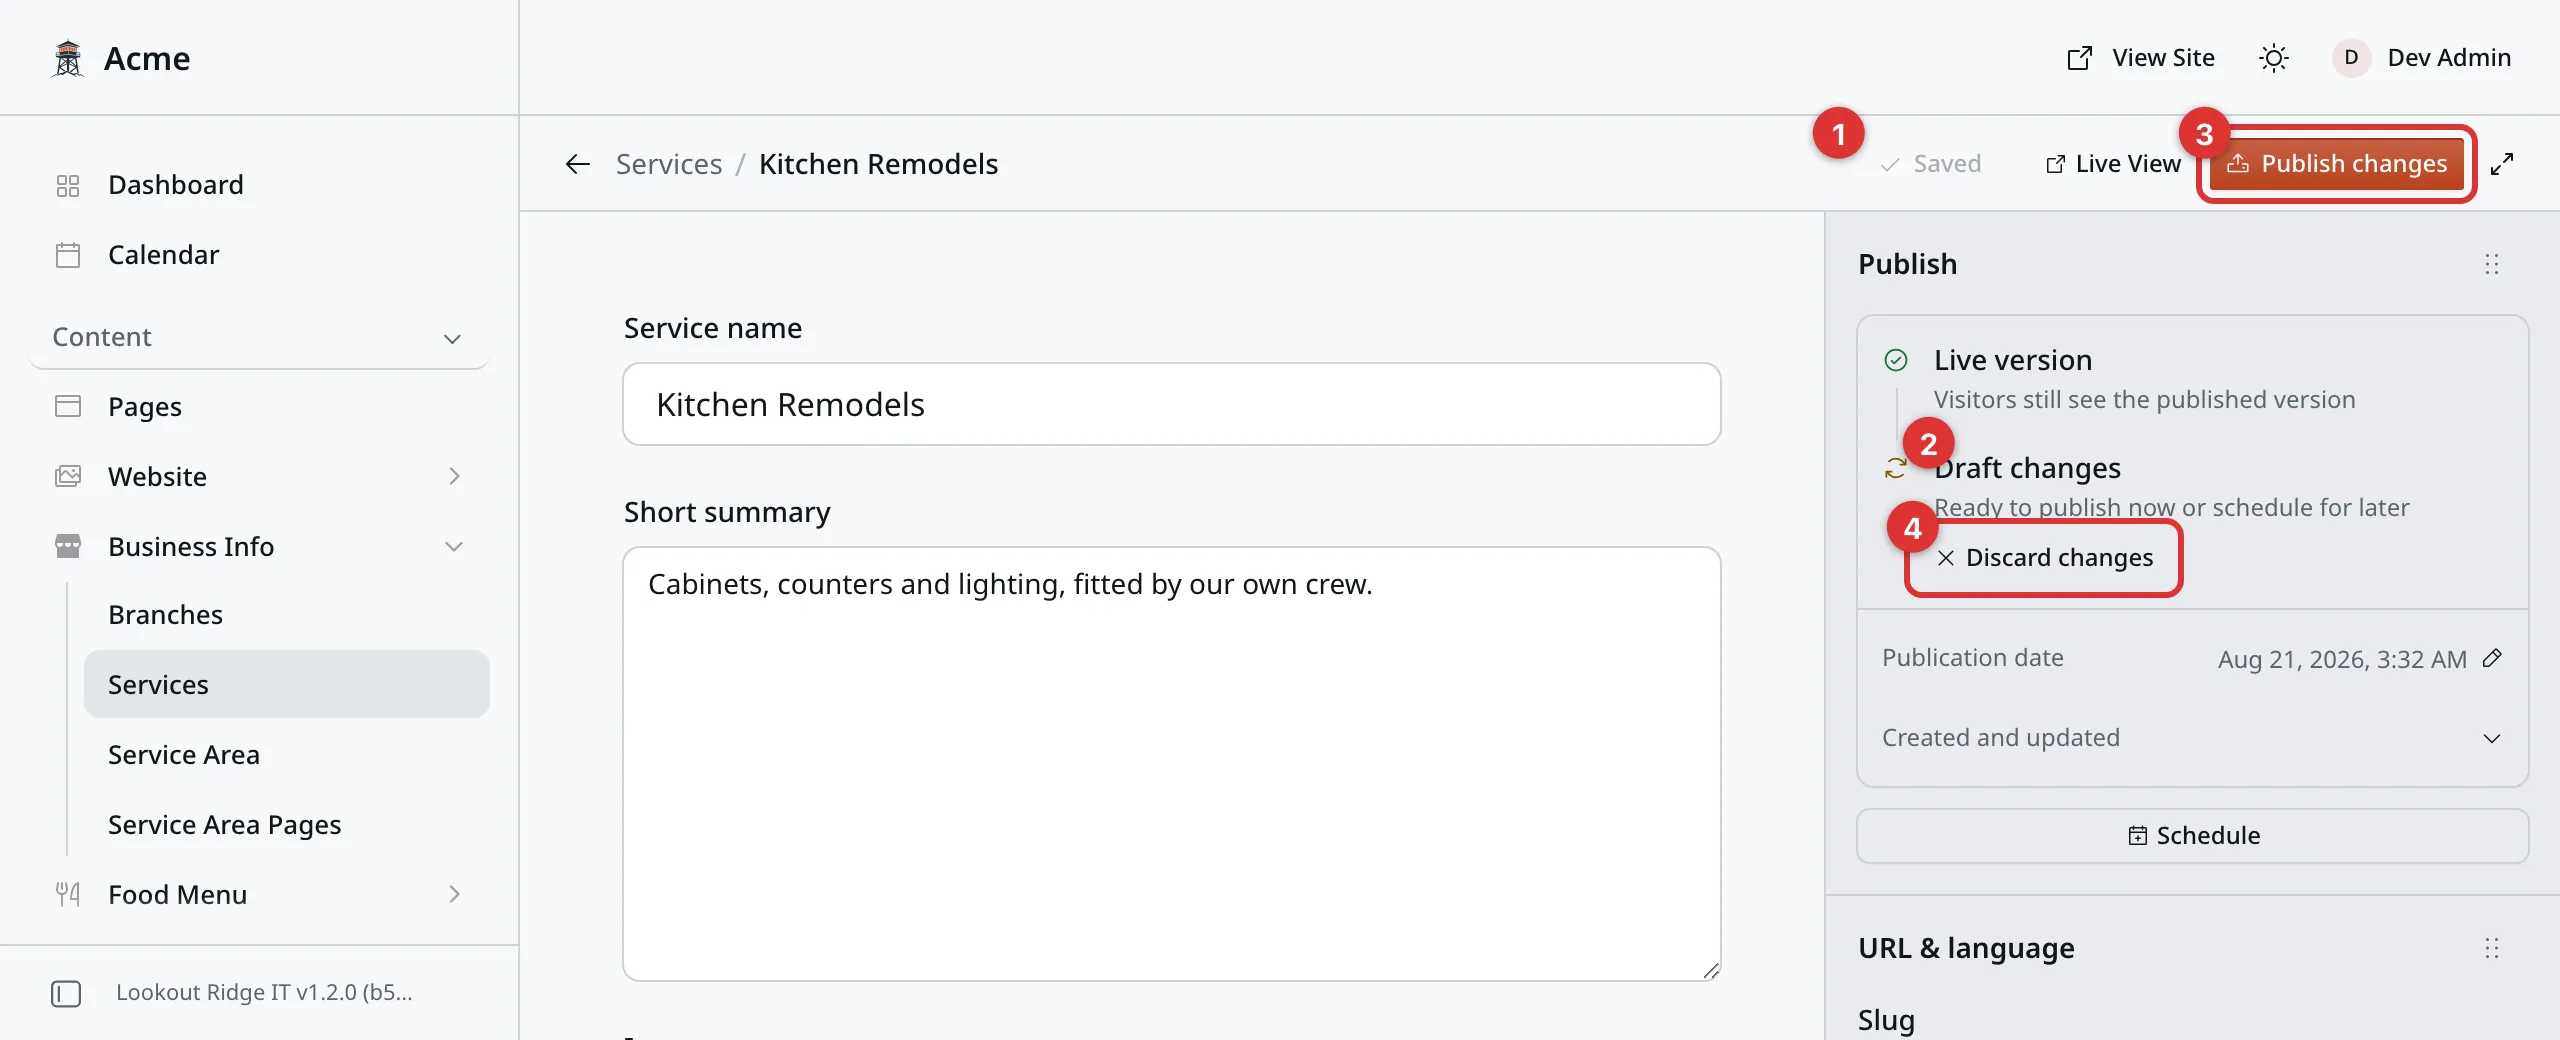Edit publication date with pencil icon
Viewport: 2560px width, 1040px height.
coord(2492,658)
